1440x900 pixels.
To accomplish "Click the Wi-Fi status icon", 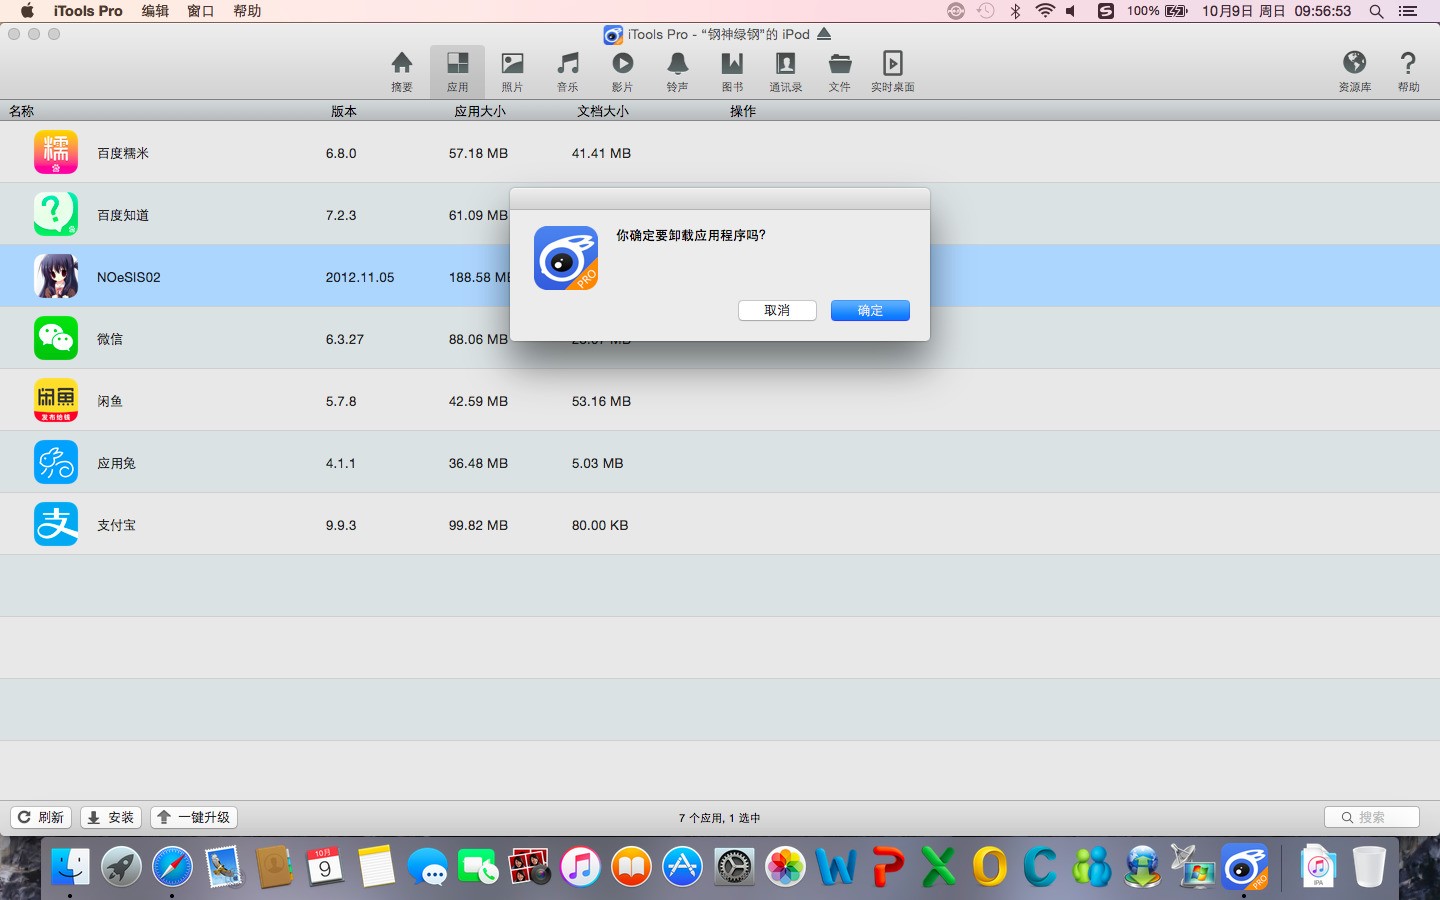I will point(1045,11).
